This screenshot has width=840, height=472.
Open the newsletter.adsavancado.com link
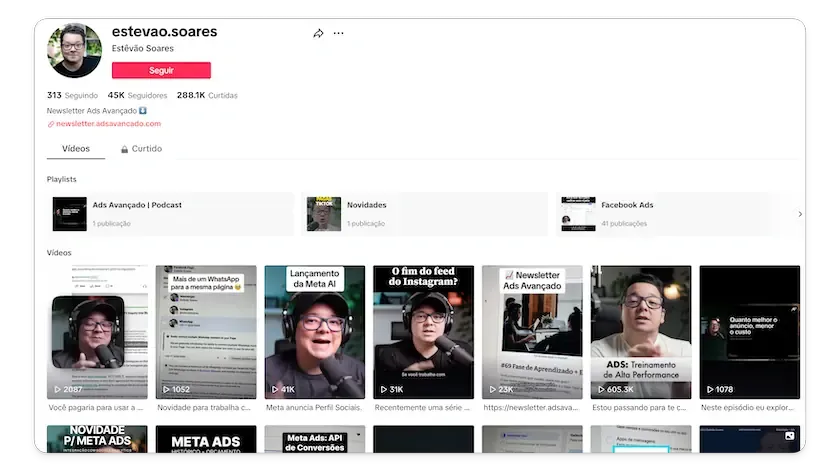tap(108, 124)
